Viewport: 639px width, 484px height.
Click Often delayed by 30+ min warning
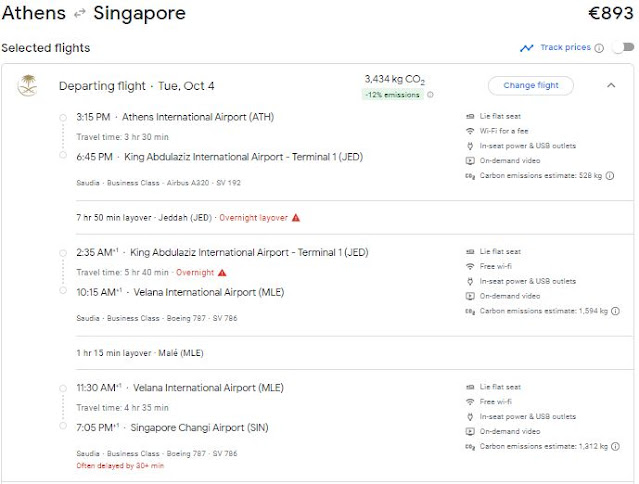tap(120, 466)
